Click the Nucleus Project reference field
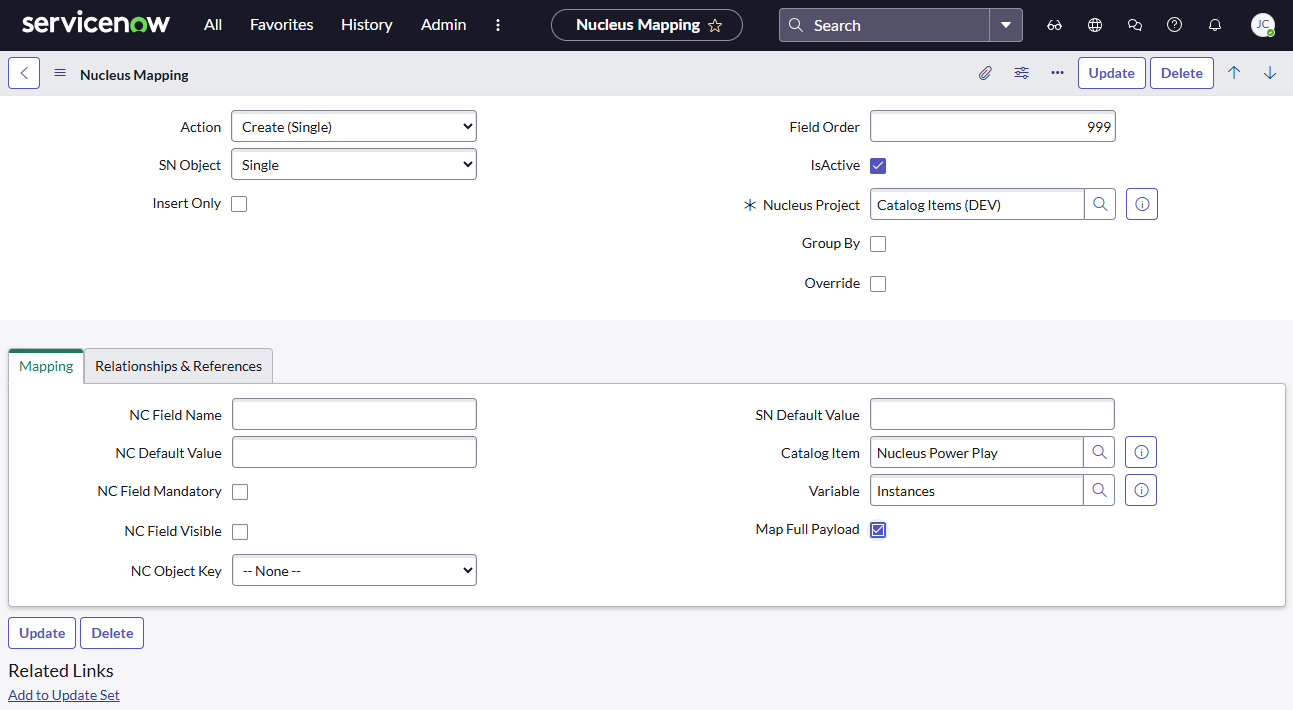This screenshot has width=1293, height=710. tap(977, 205)
